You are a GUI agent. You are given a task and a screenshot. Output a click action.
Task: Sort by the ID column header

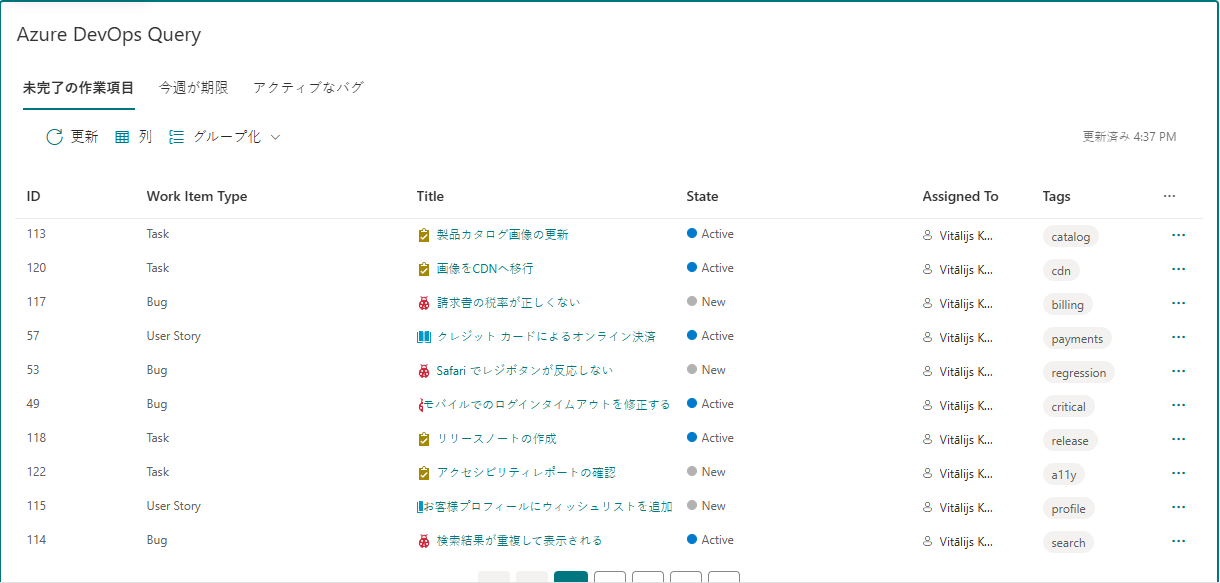[33, 197]
